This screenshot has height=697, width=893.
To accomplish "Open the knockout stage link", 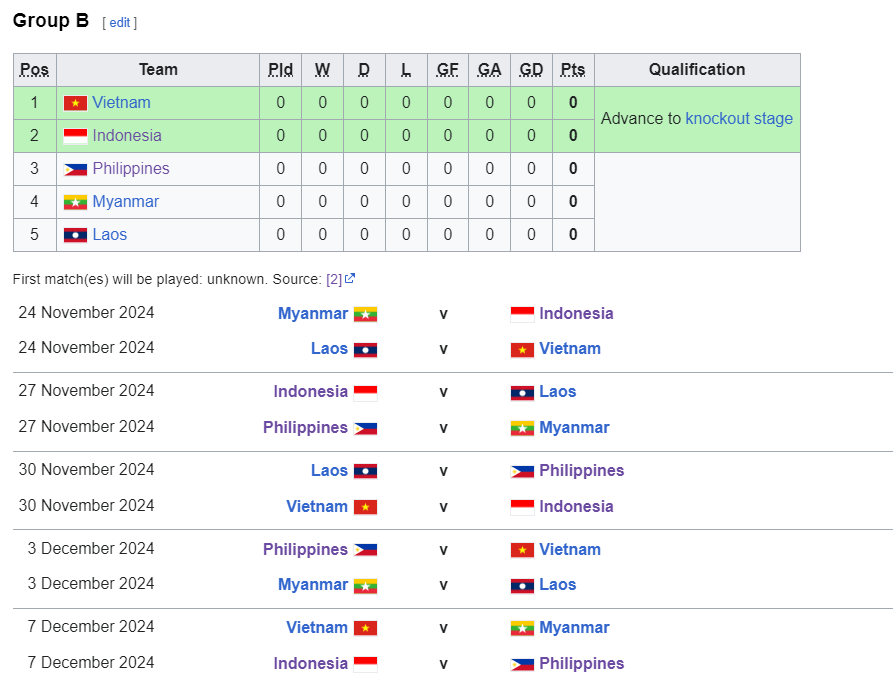I will click(739, 118).
